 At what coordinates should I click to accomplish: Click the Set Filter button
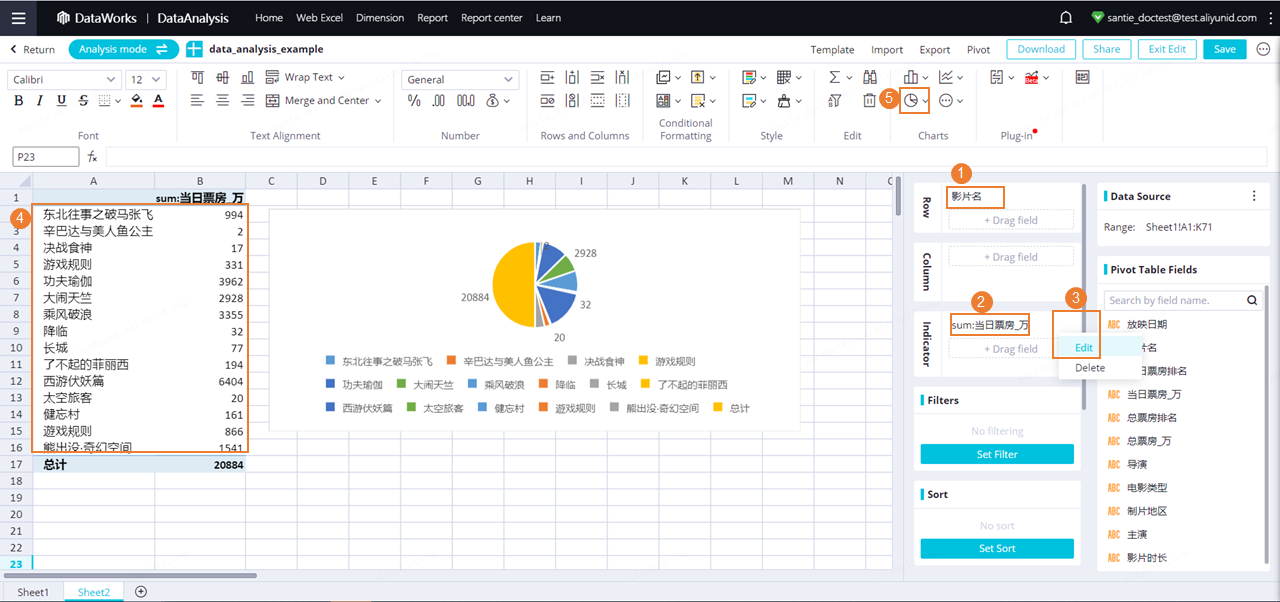[x=997, y=454]
